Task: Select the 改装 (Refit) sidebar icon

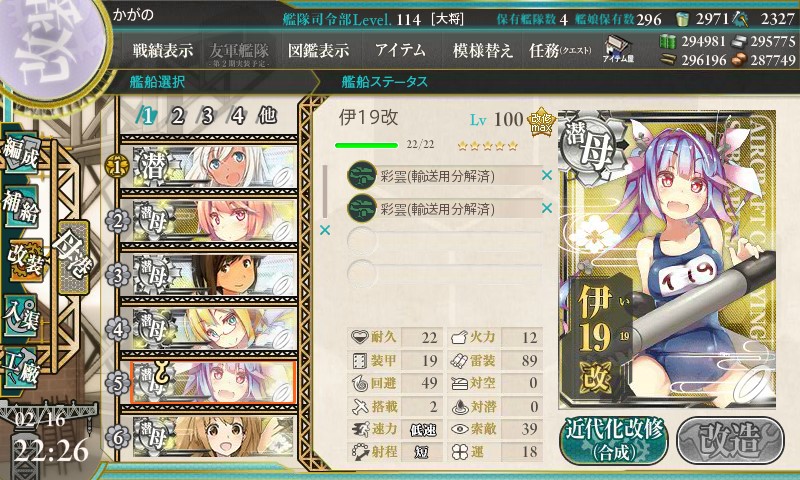Action: [24, 260]
